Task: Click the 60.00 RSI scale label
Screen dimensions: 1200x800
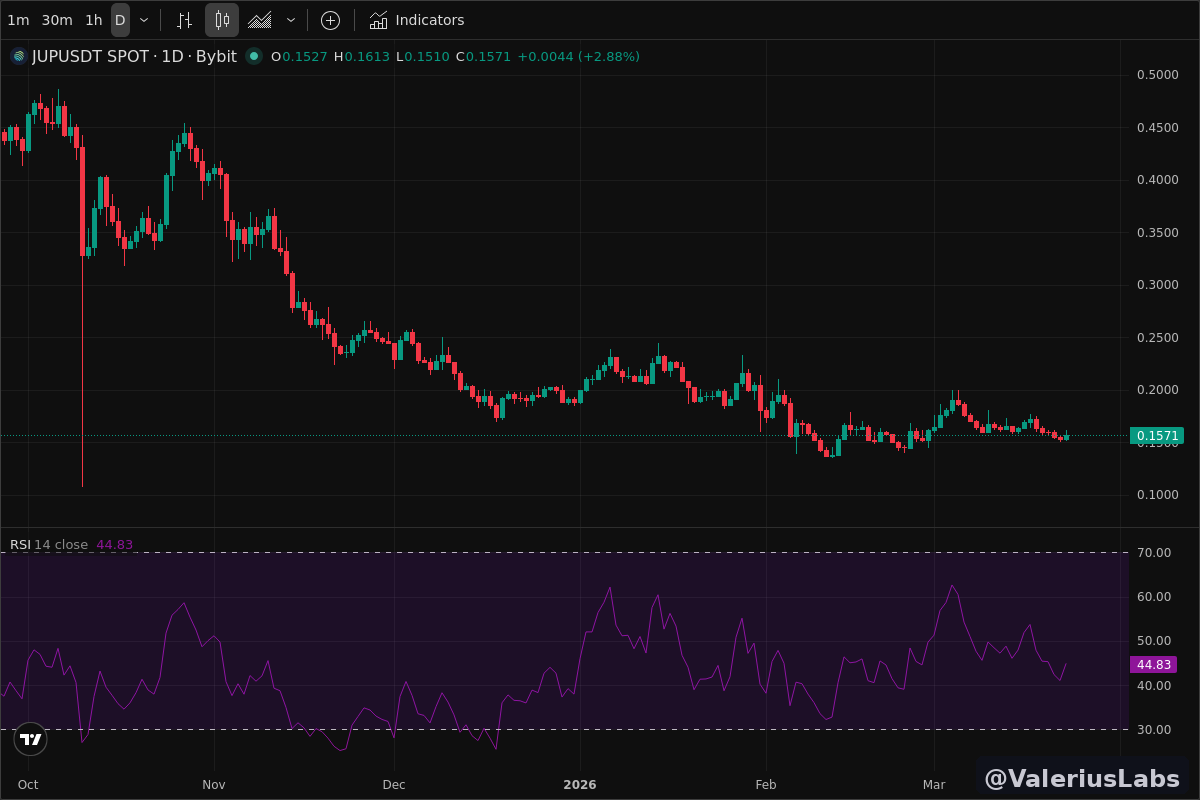Action: point(1154,597)
